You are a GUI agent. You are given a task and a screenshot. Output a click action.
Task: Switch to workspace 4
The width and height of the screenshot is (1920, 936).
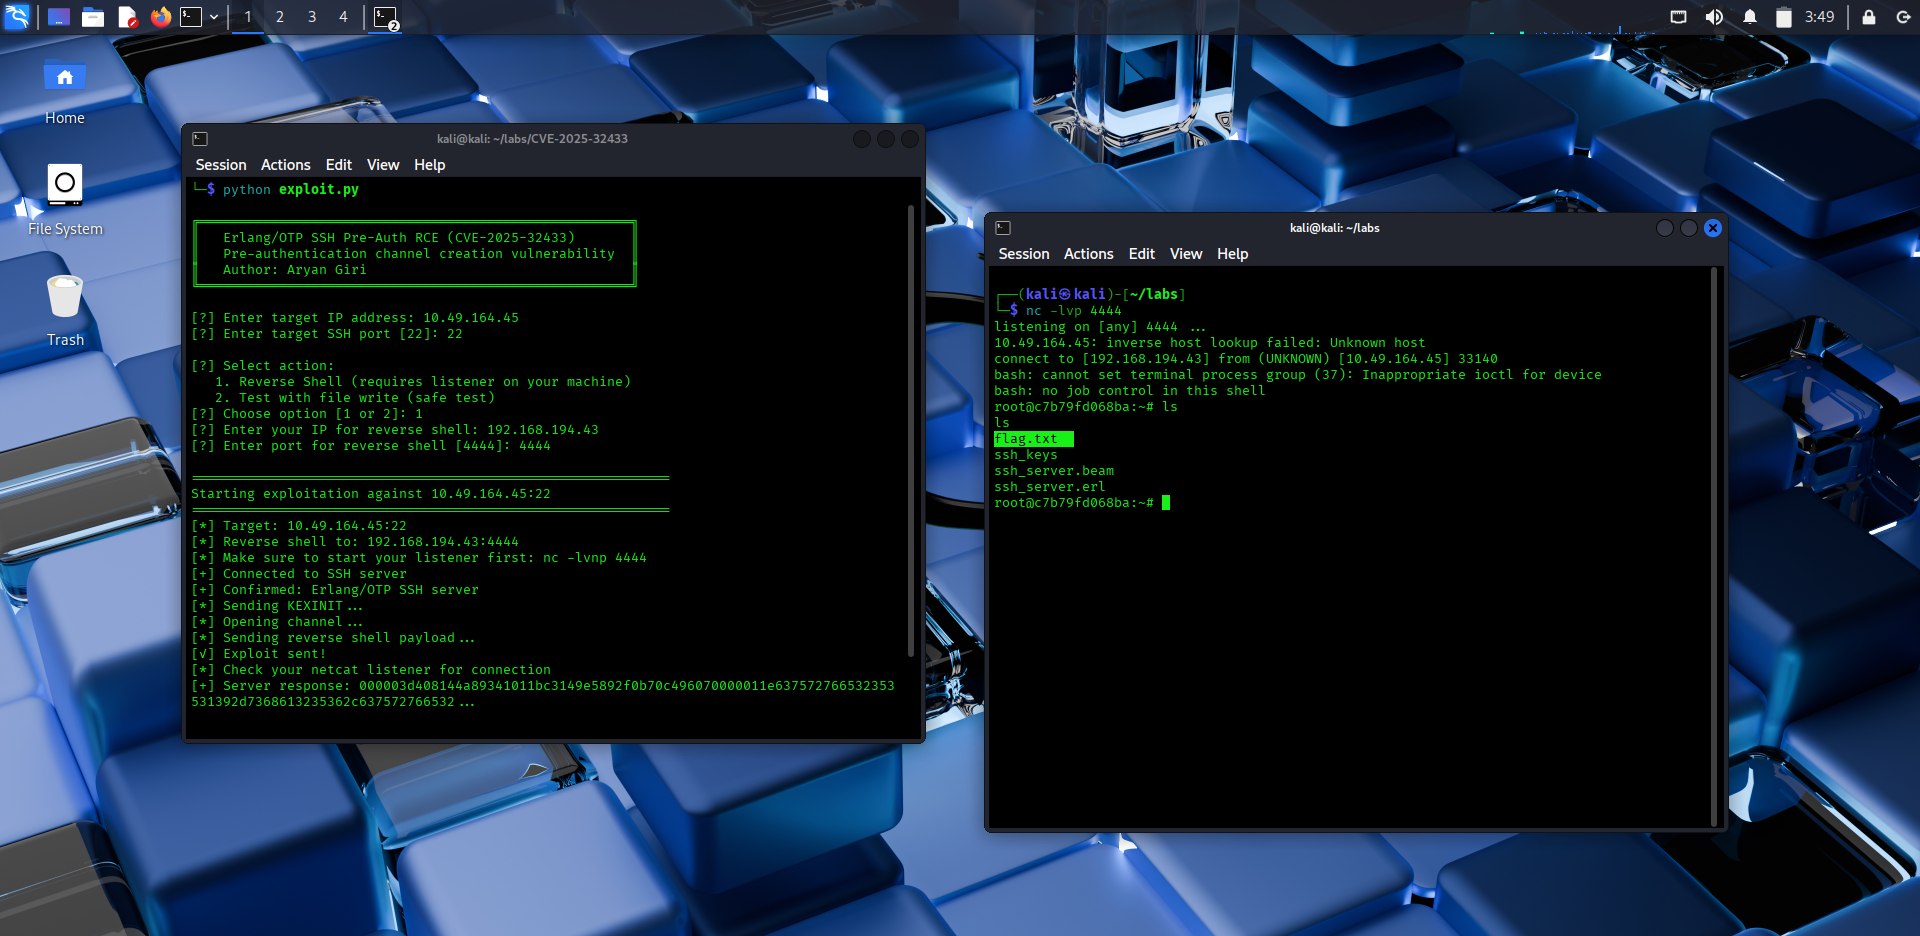tap(343, 17)
